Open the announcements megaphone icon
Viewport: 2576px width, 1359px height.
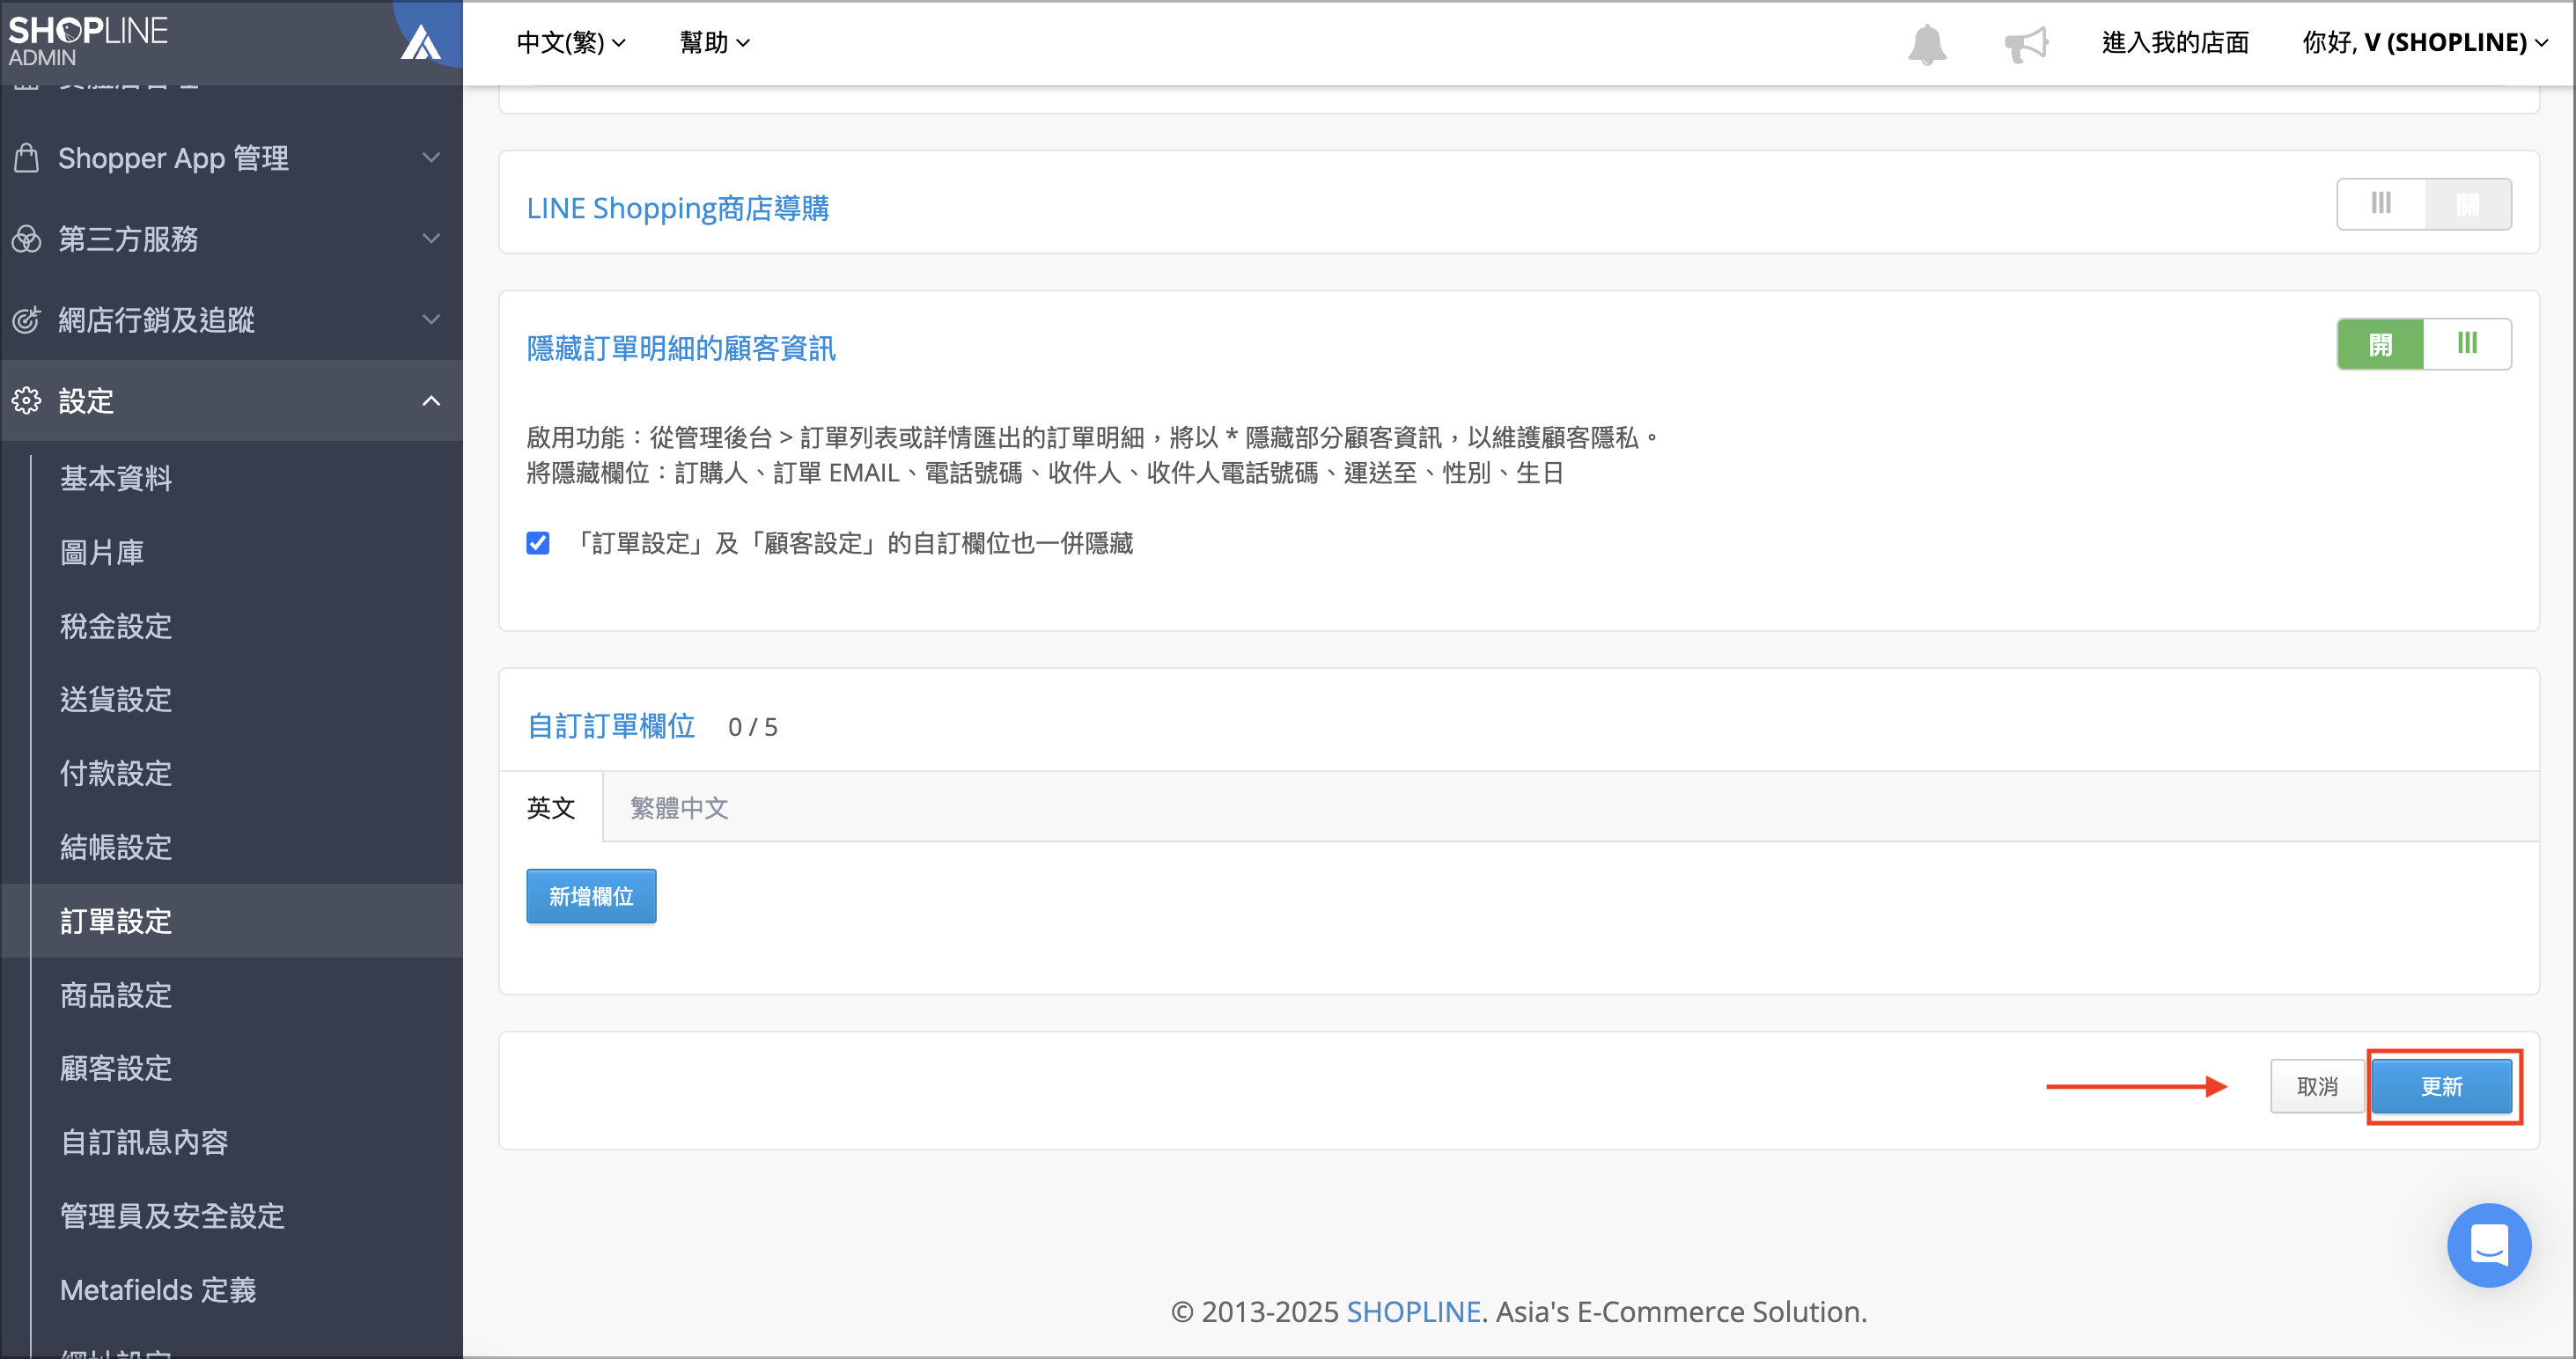pyautogui.click(x=2027, y=44)
